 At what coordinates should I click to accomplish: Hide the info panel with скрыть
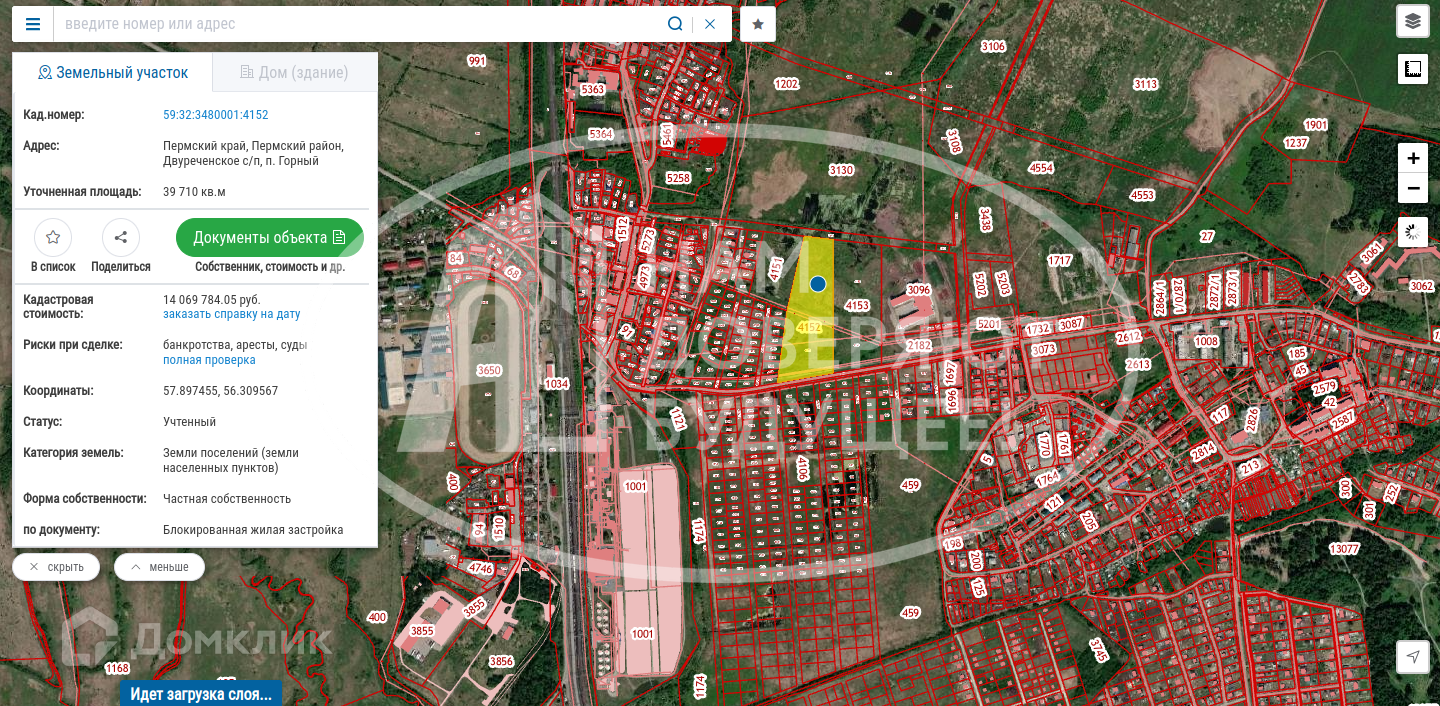[56, 567]
